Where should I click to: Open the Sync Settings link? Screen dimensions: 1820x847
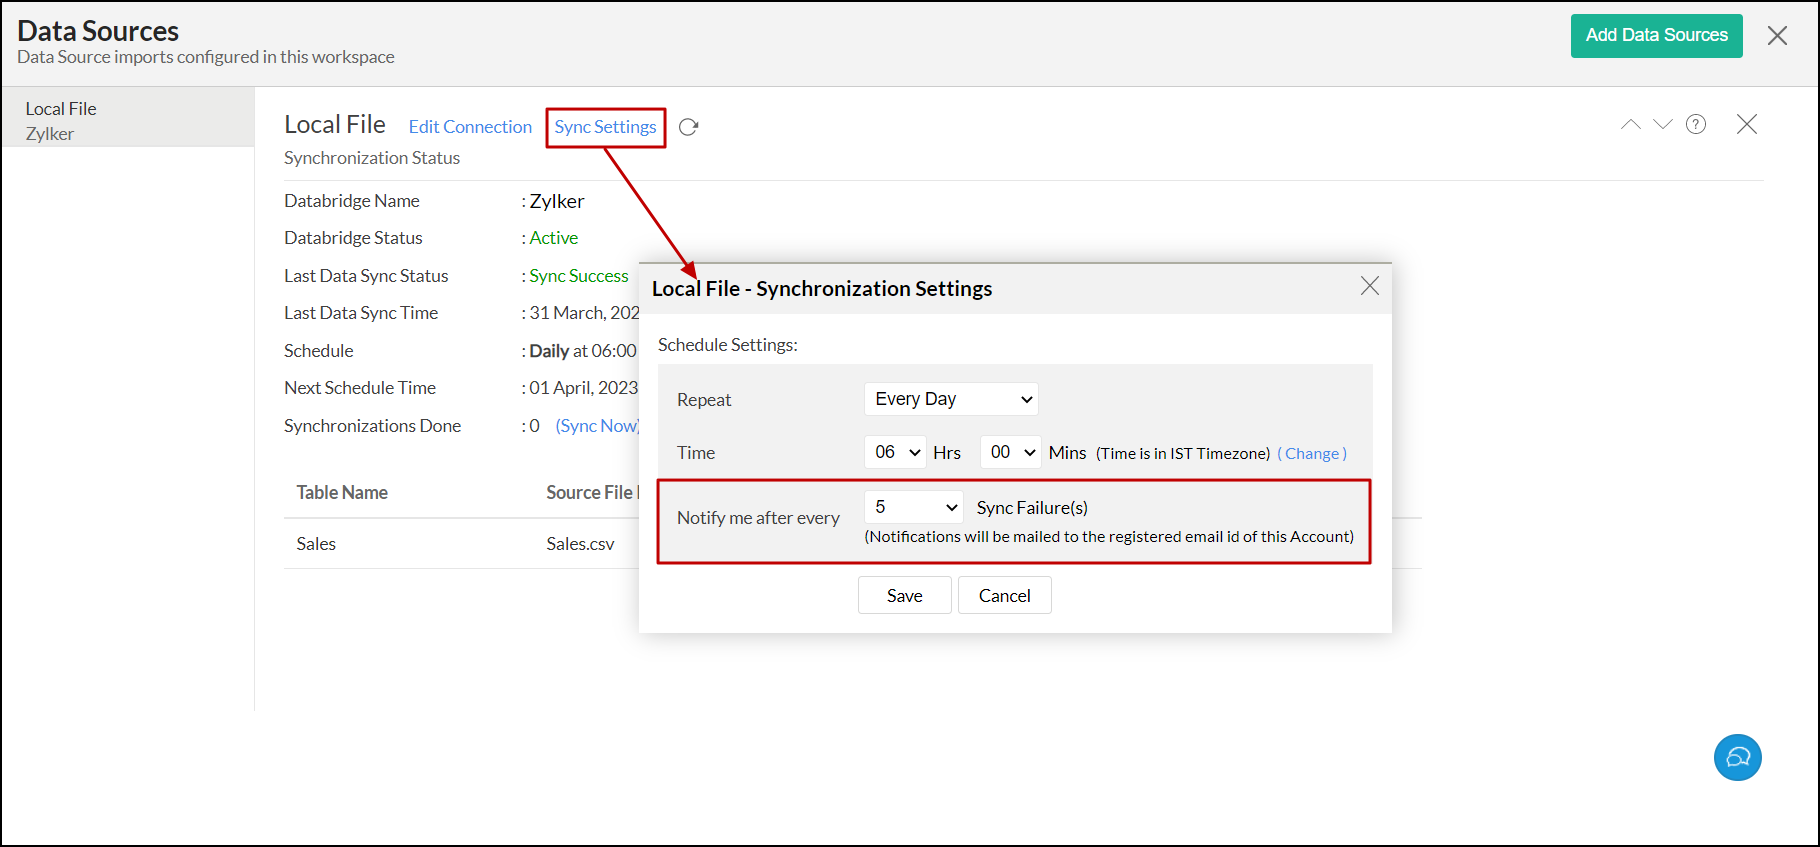(x=605, y=127)
